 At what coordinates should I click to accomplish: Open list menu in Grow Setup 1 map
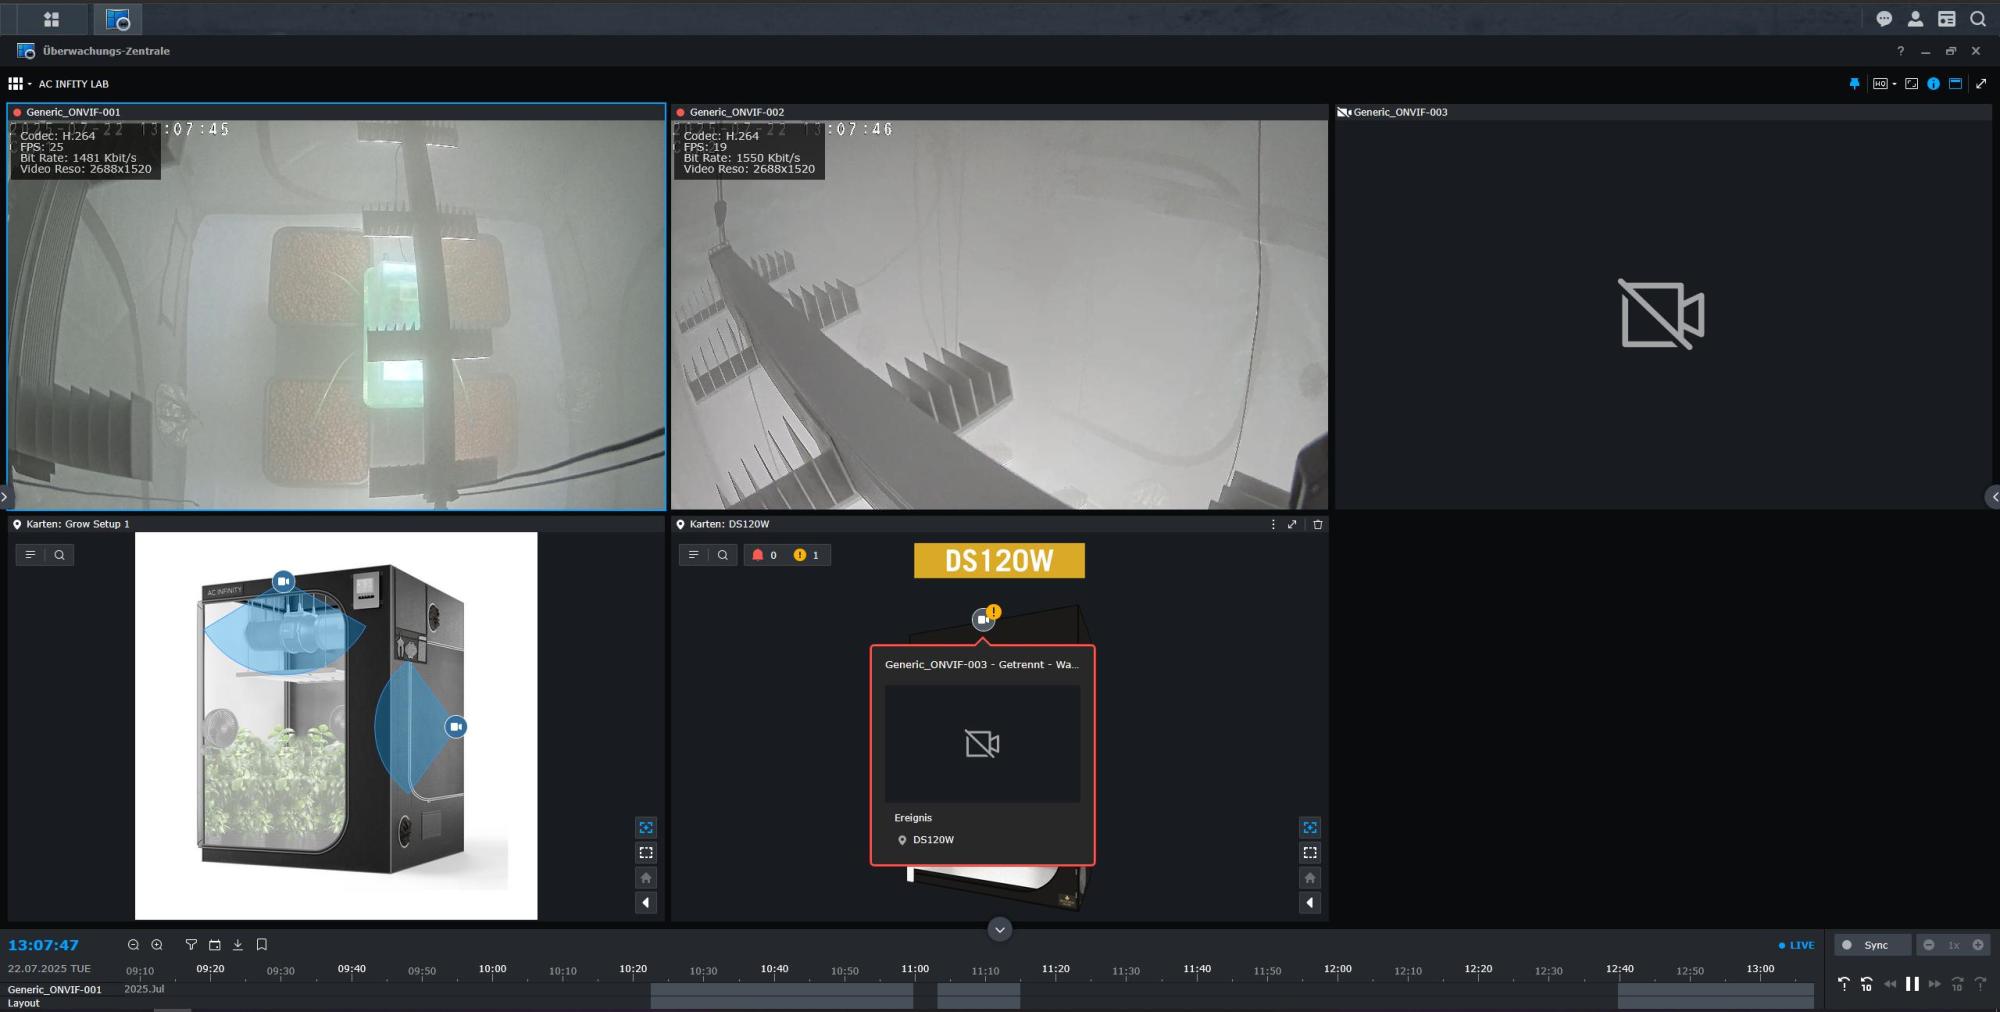pos(30,555)
